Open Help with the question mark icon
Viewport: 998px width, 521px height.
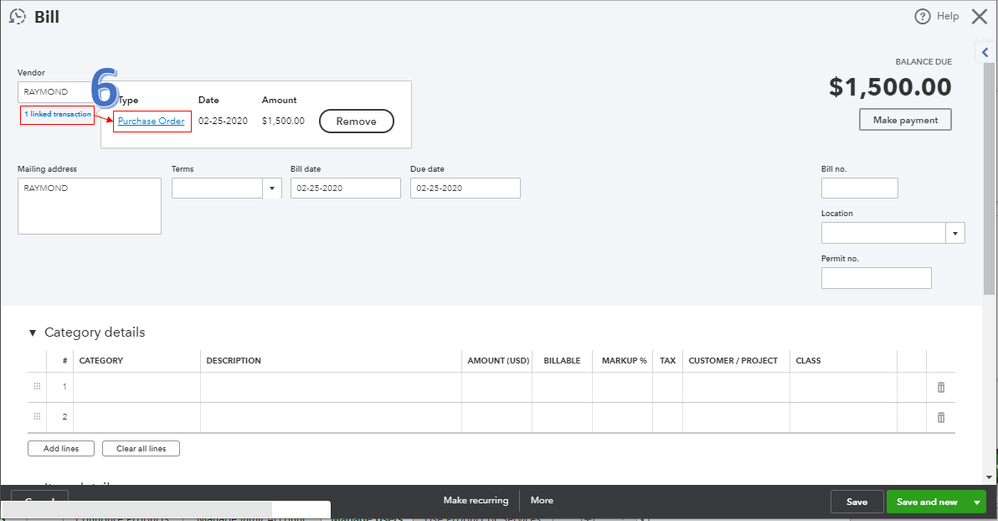(922, 17)
